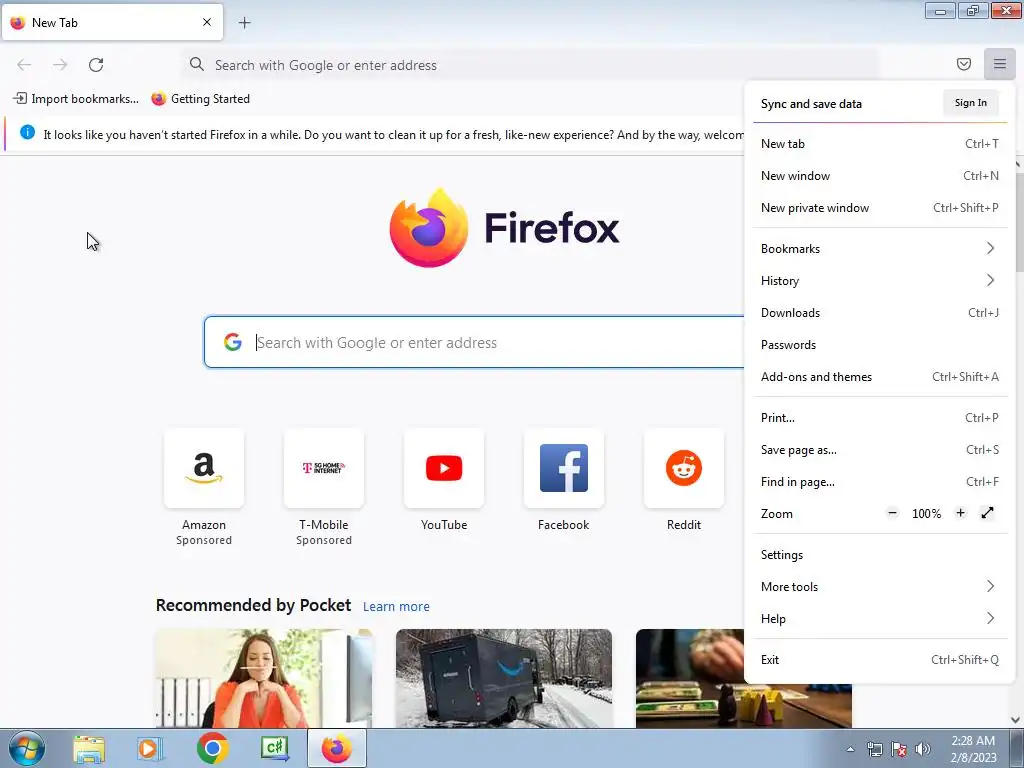Open the woman with pencil article thumbnail
The width and height of the screenshot is (1024, 768).
[264, 678]
